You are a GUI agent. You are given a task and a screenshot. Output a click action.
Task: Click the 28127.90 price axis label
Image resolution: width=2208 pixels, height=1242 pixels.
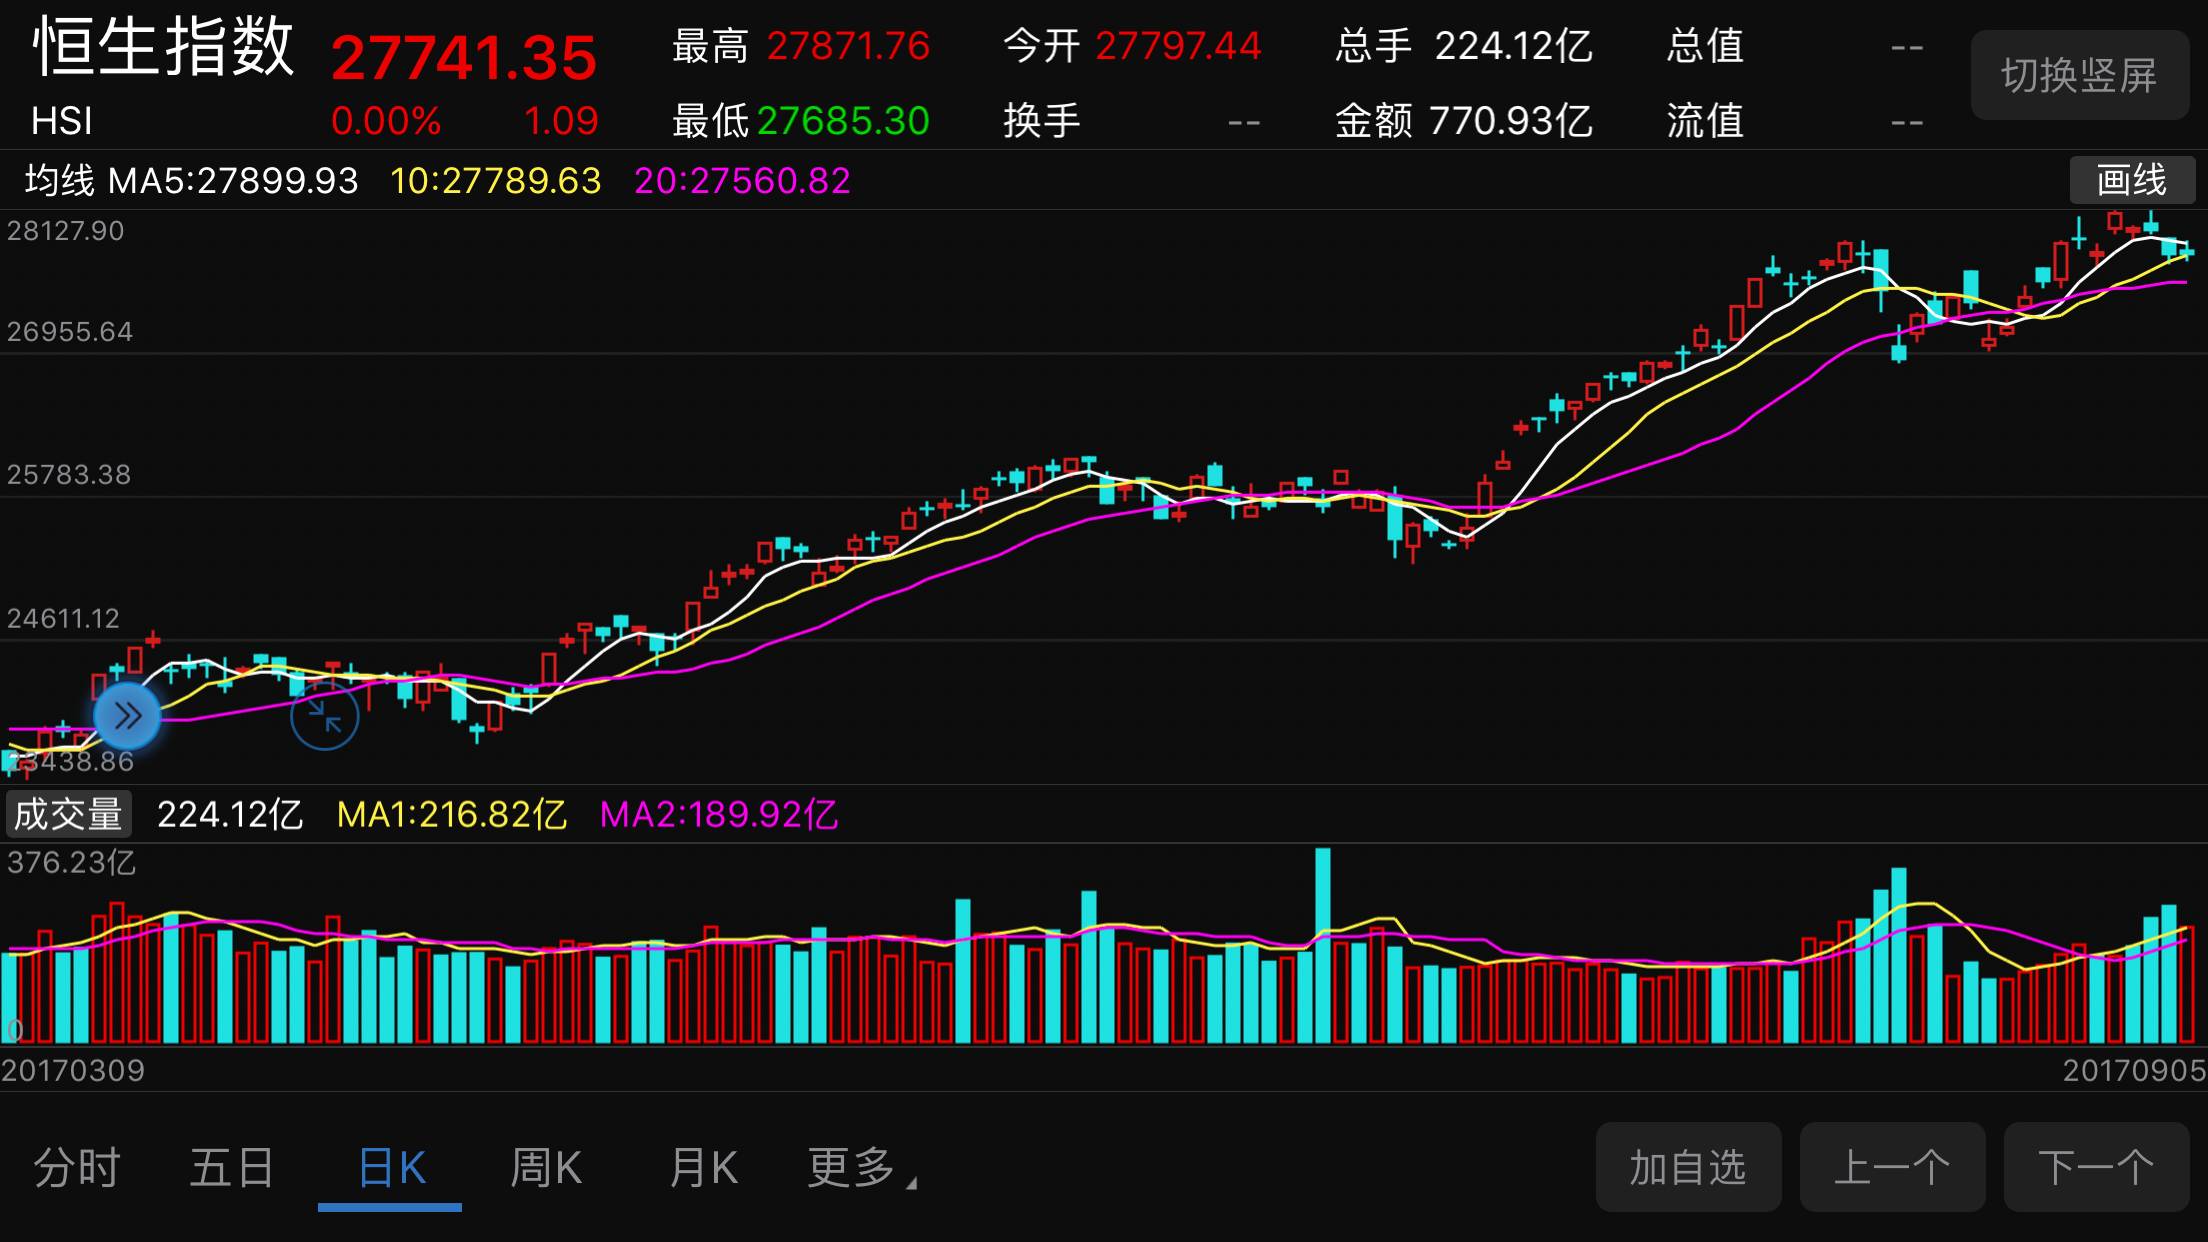[66, 231]
